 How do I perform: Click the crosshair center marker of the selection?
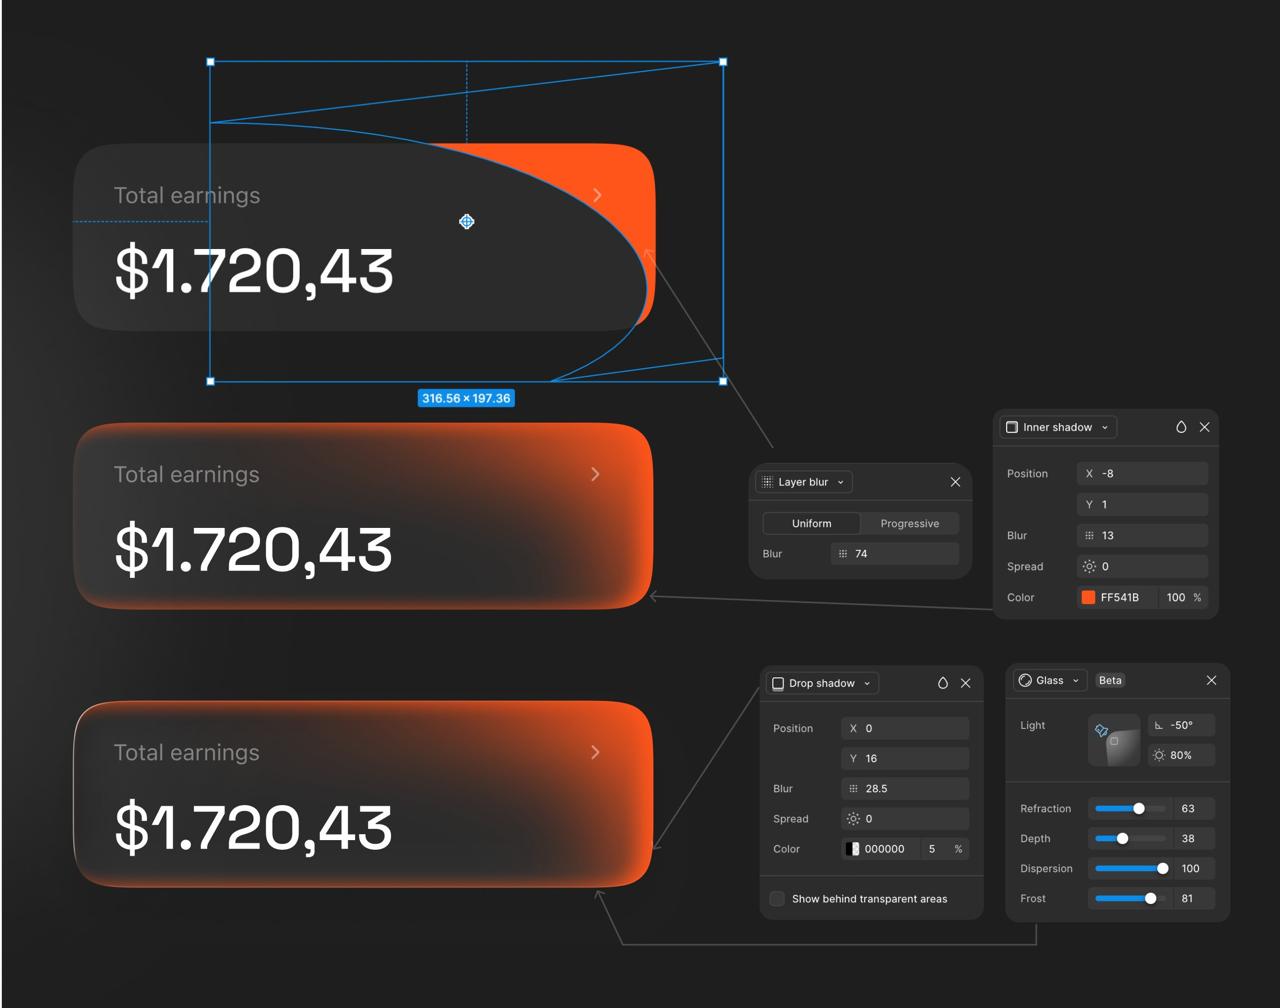[x=466, y=221]
